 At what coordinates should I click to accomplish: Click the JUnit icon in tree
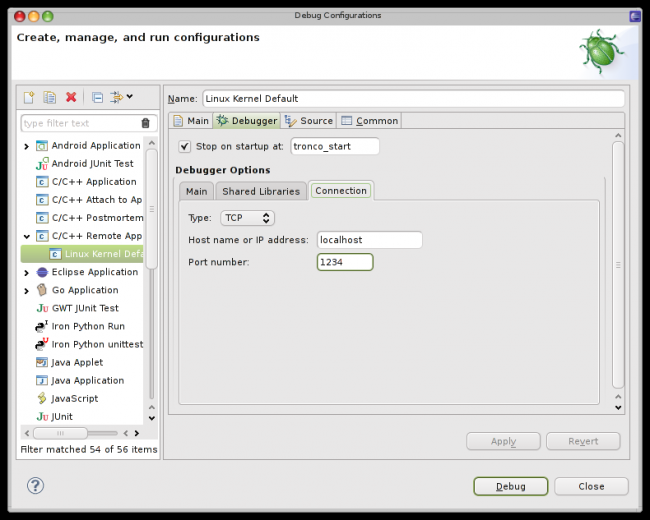pos(42,416)
